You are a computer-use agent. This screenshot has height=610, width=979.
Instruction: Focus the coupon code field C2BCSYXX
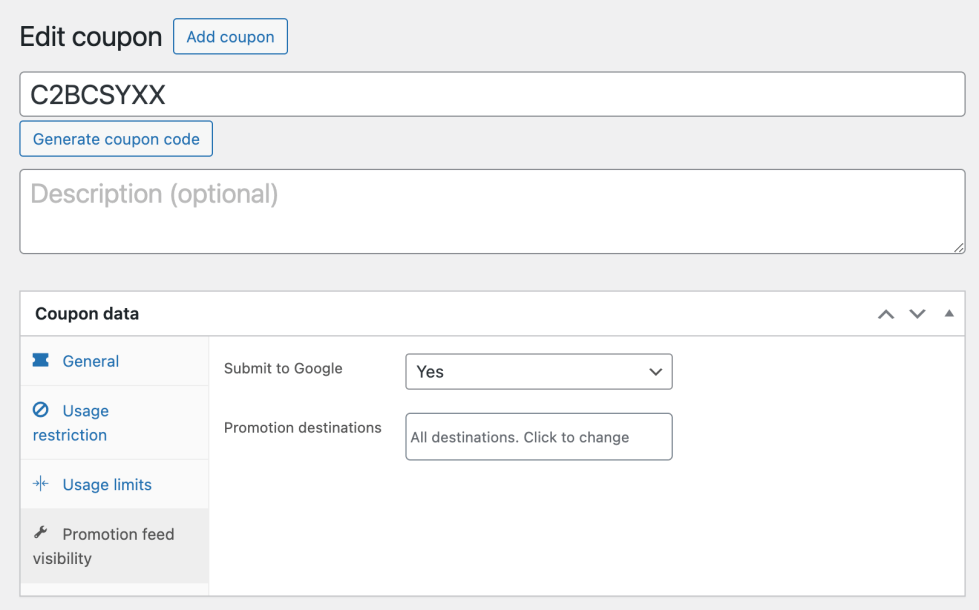coord(492,94)
